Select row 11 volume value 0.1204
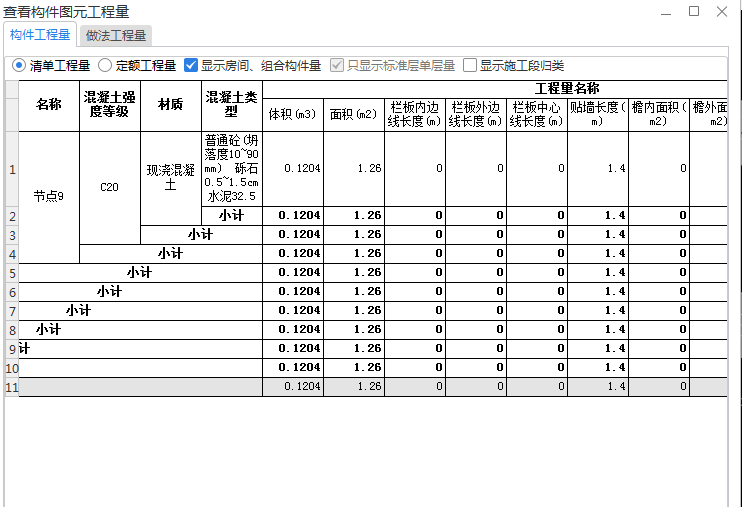The image size is (742, 507). pyautogui.click(x=293, y=387)
